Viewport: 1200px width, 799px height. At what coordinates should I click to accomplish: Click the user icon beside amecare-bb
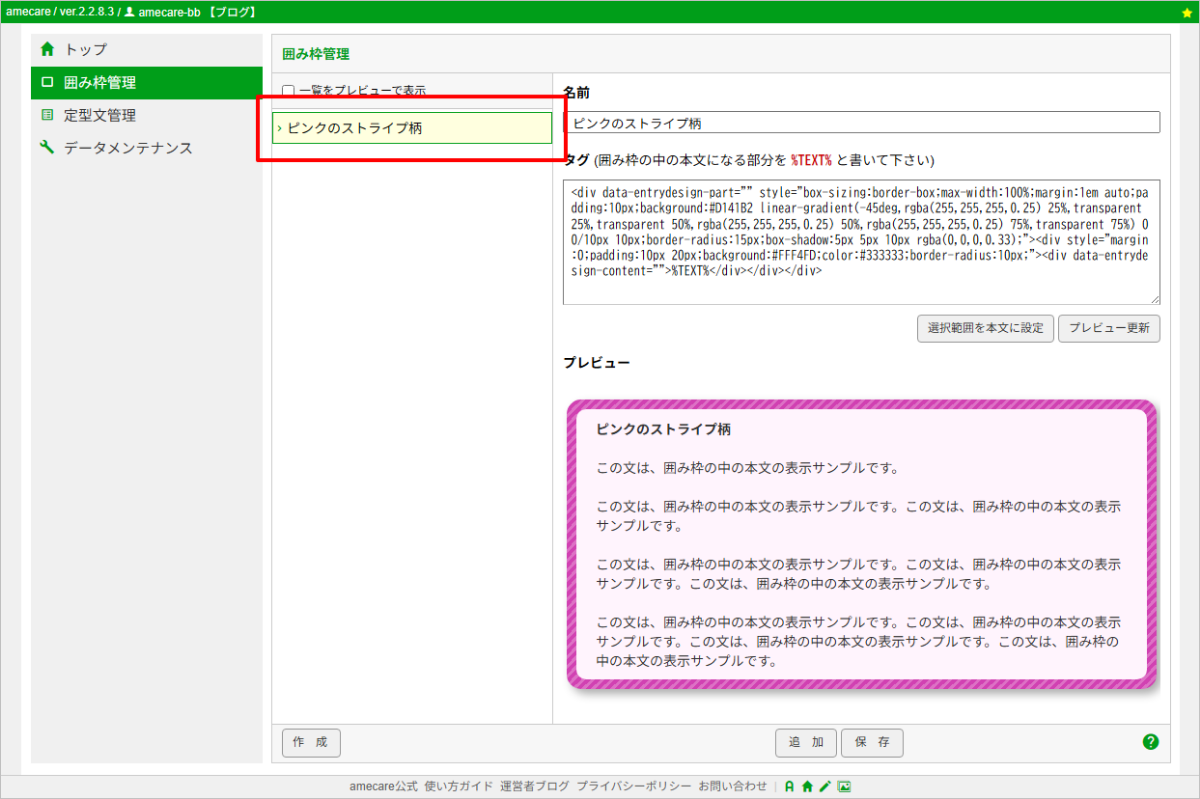[129, 12]
